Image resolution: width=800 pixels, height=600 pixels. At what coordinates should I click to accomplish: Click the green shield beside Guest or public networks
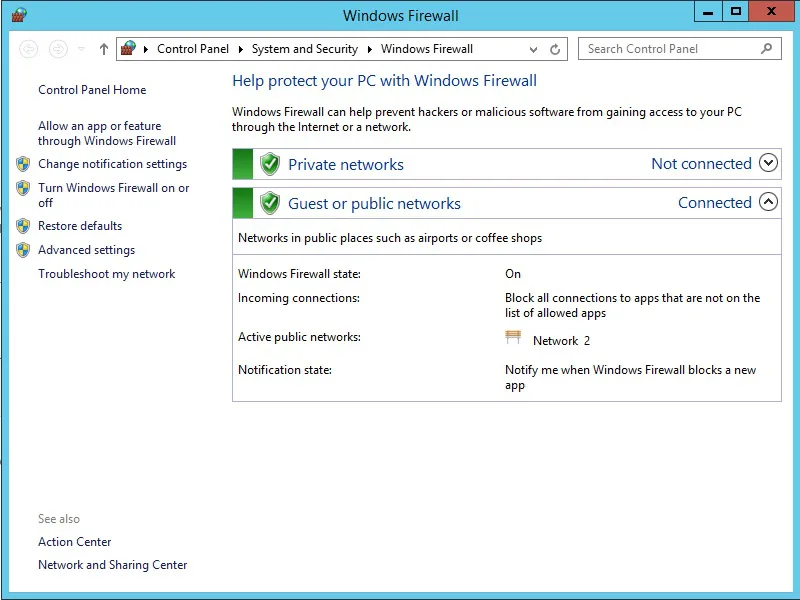pos(269,203)
